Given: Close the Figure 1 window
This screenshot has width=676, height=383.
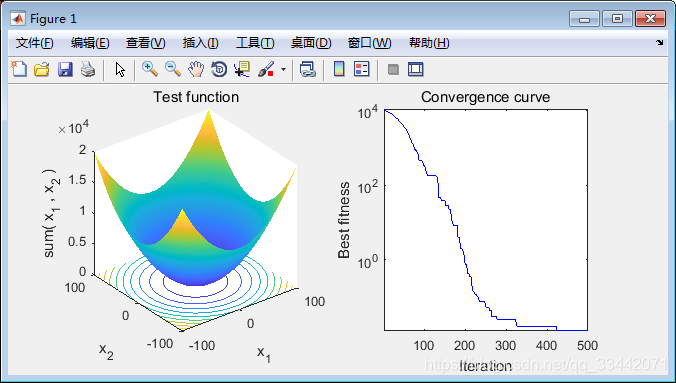Looking at the screenshot, I should (x=650, y=19).
